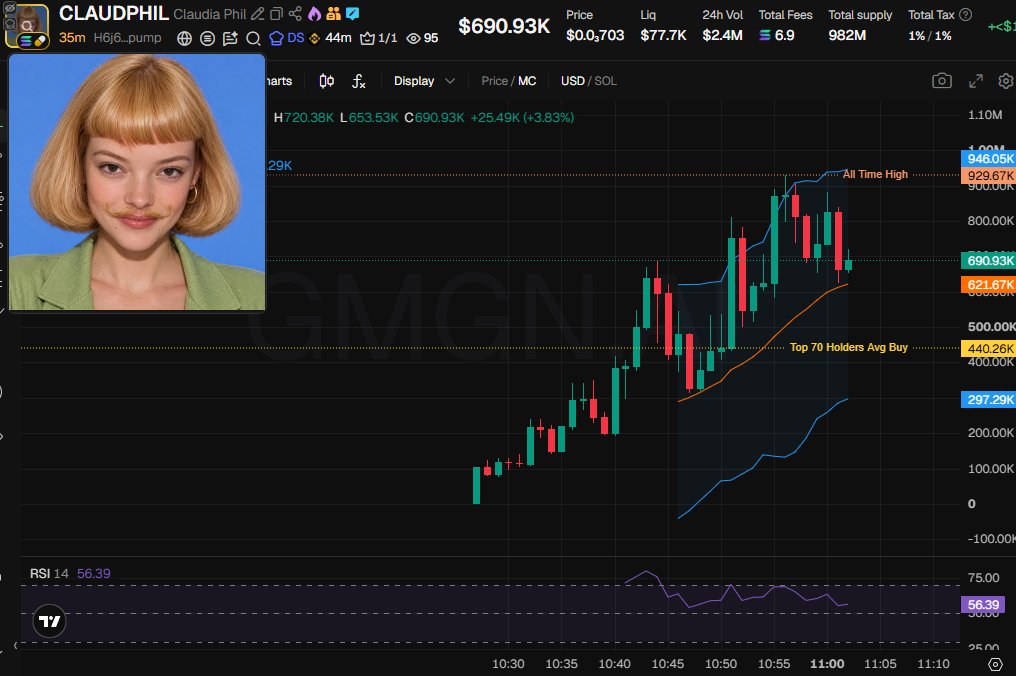Click the 440.26K yellow price tag
The width and height of the screenshot is (1016, 676).
(988, 349)
